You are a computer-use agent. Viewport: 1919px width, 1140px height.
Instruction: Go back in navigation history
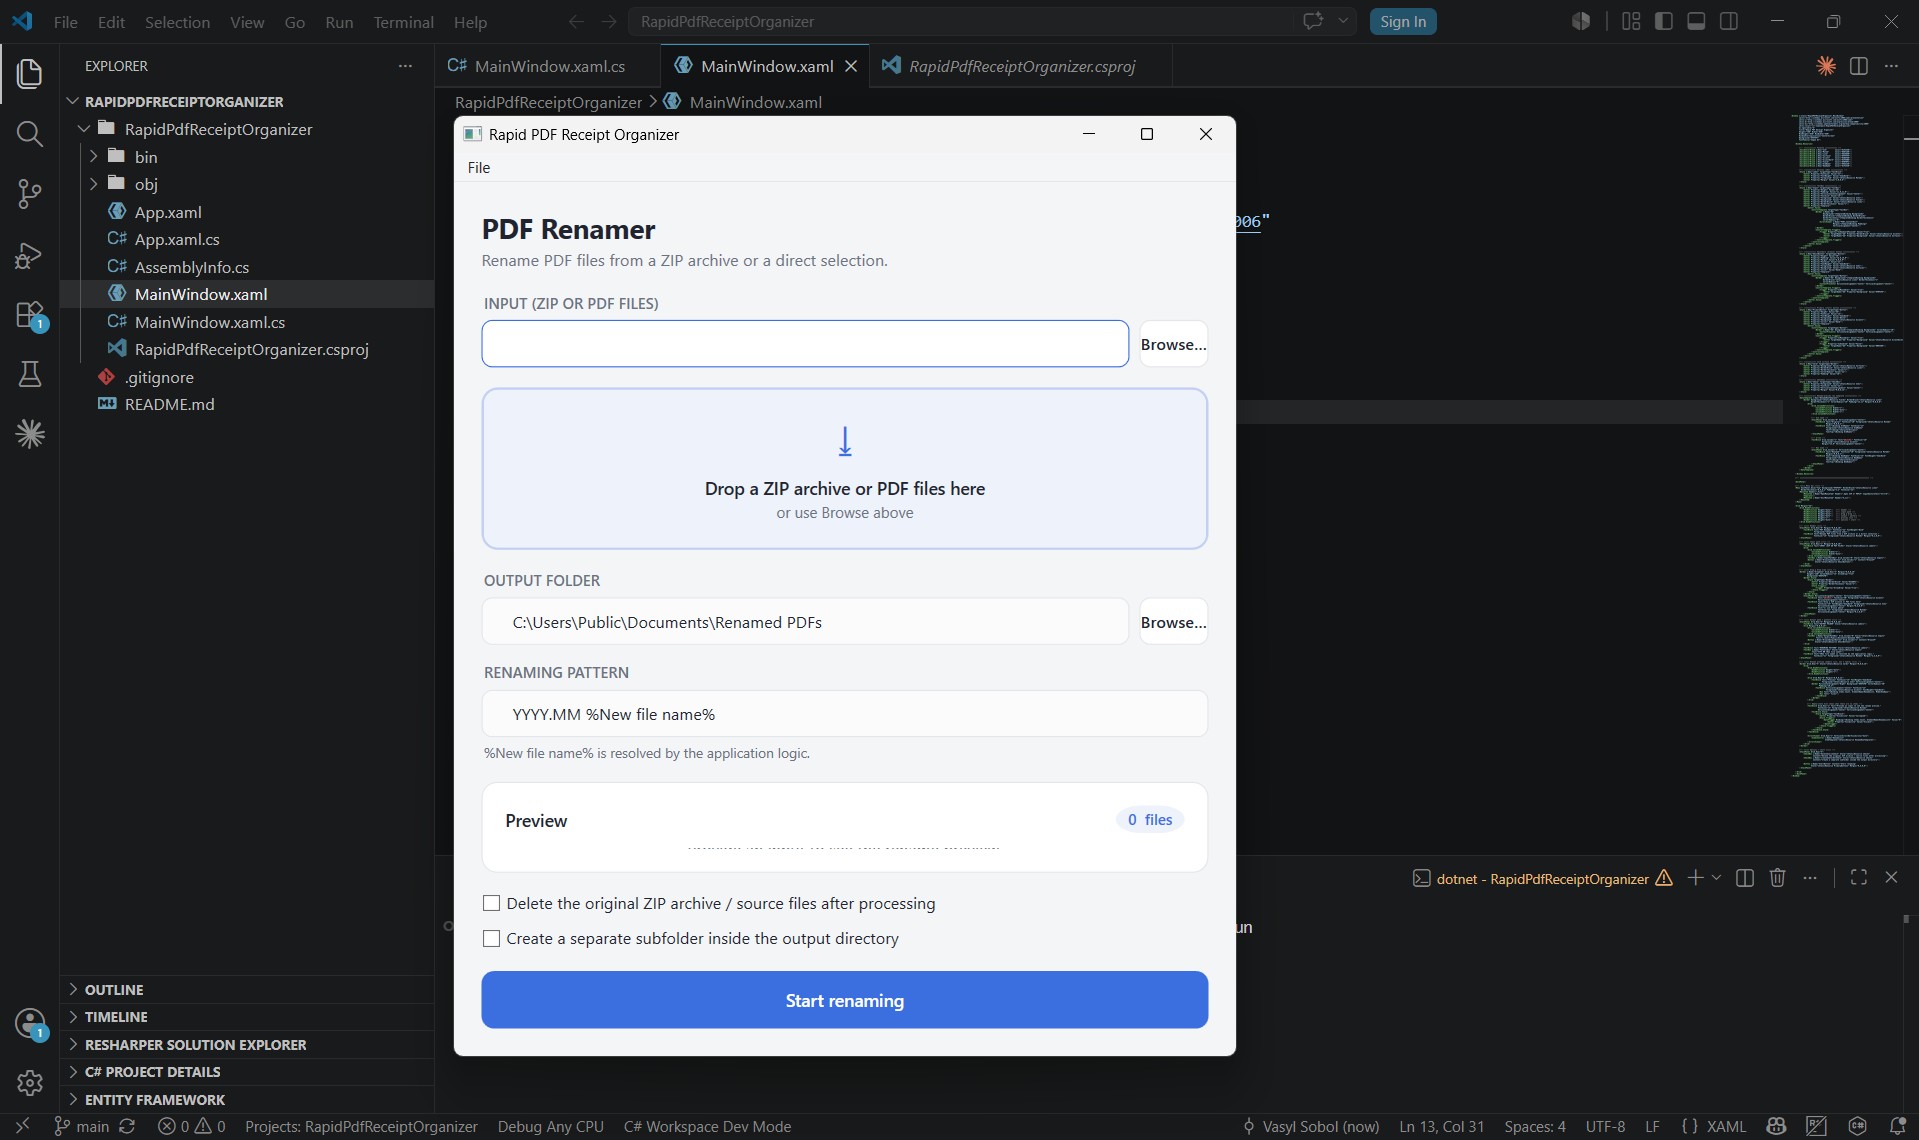[x=576, y=21]
